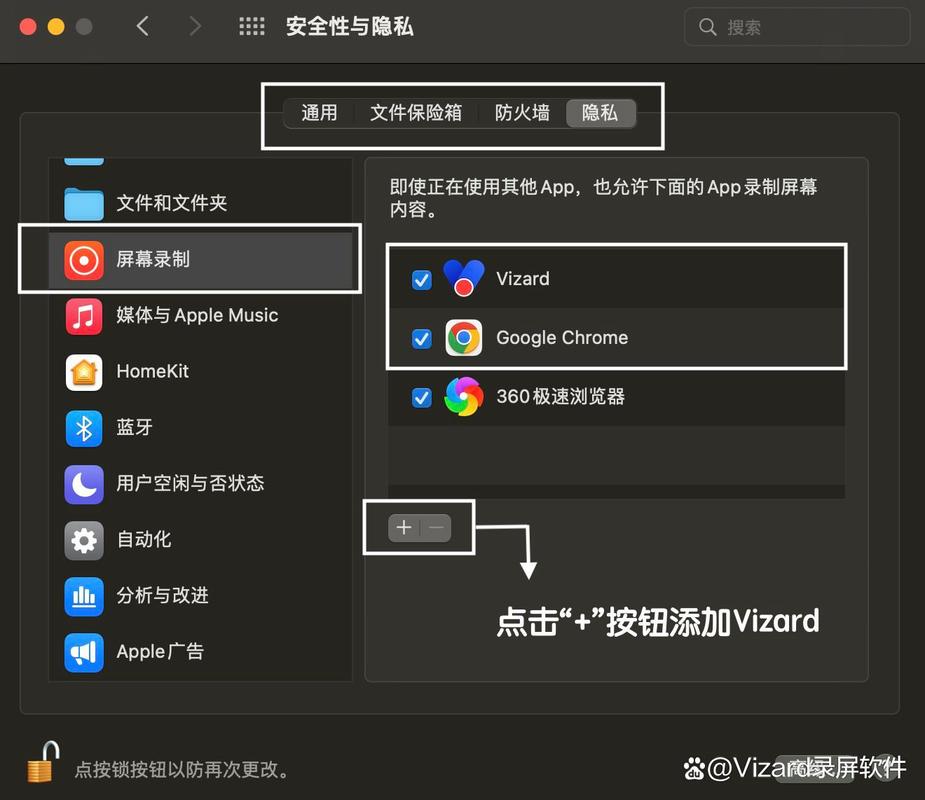Click the Apple Advertising (Apple广告) megaphone icon
The height and width of the screenshot is (800, 925).
[84, 652]
